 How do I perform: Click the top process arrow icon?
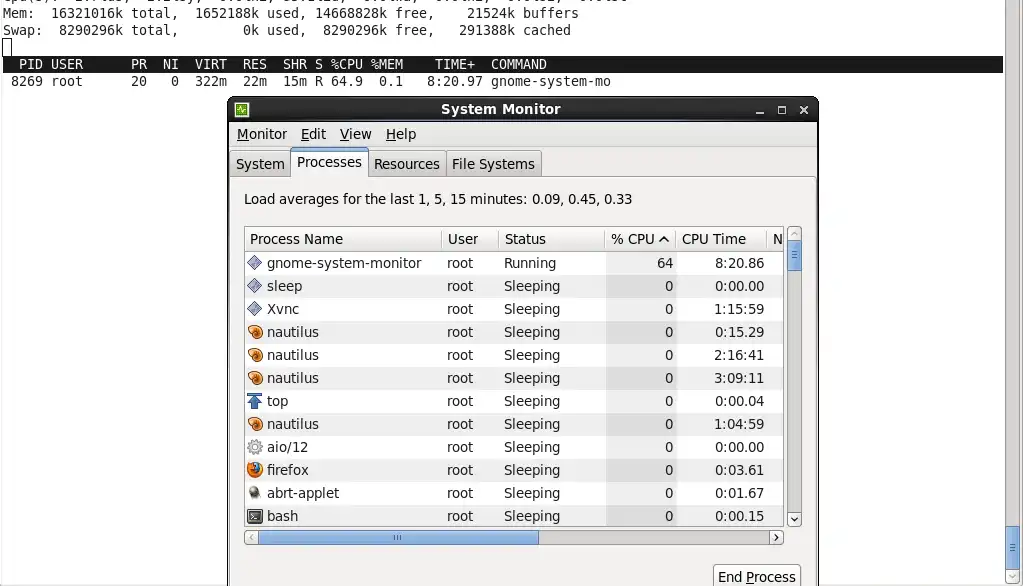254,401
